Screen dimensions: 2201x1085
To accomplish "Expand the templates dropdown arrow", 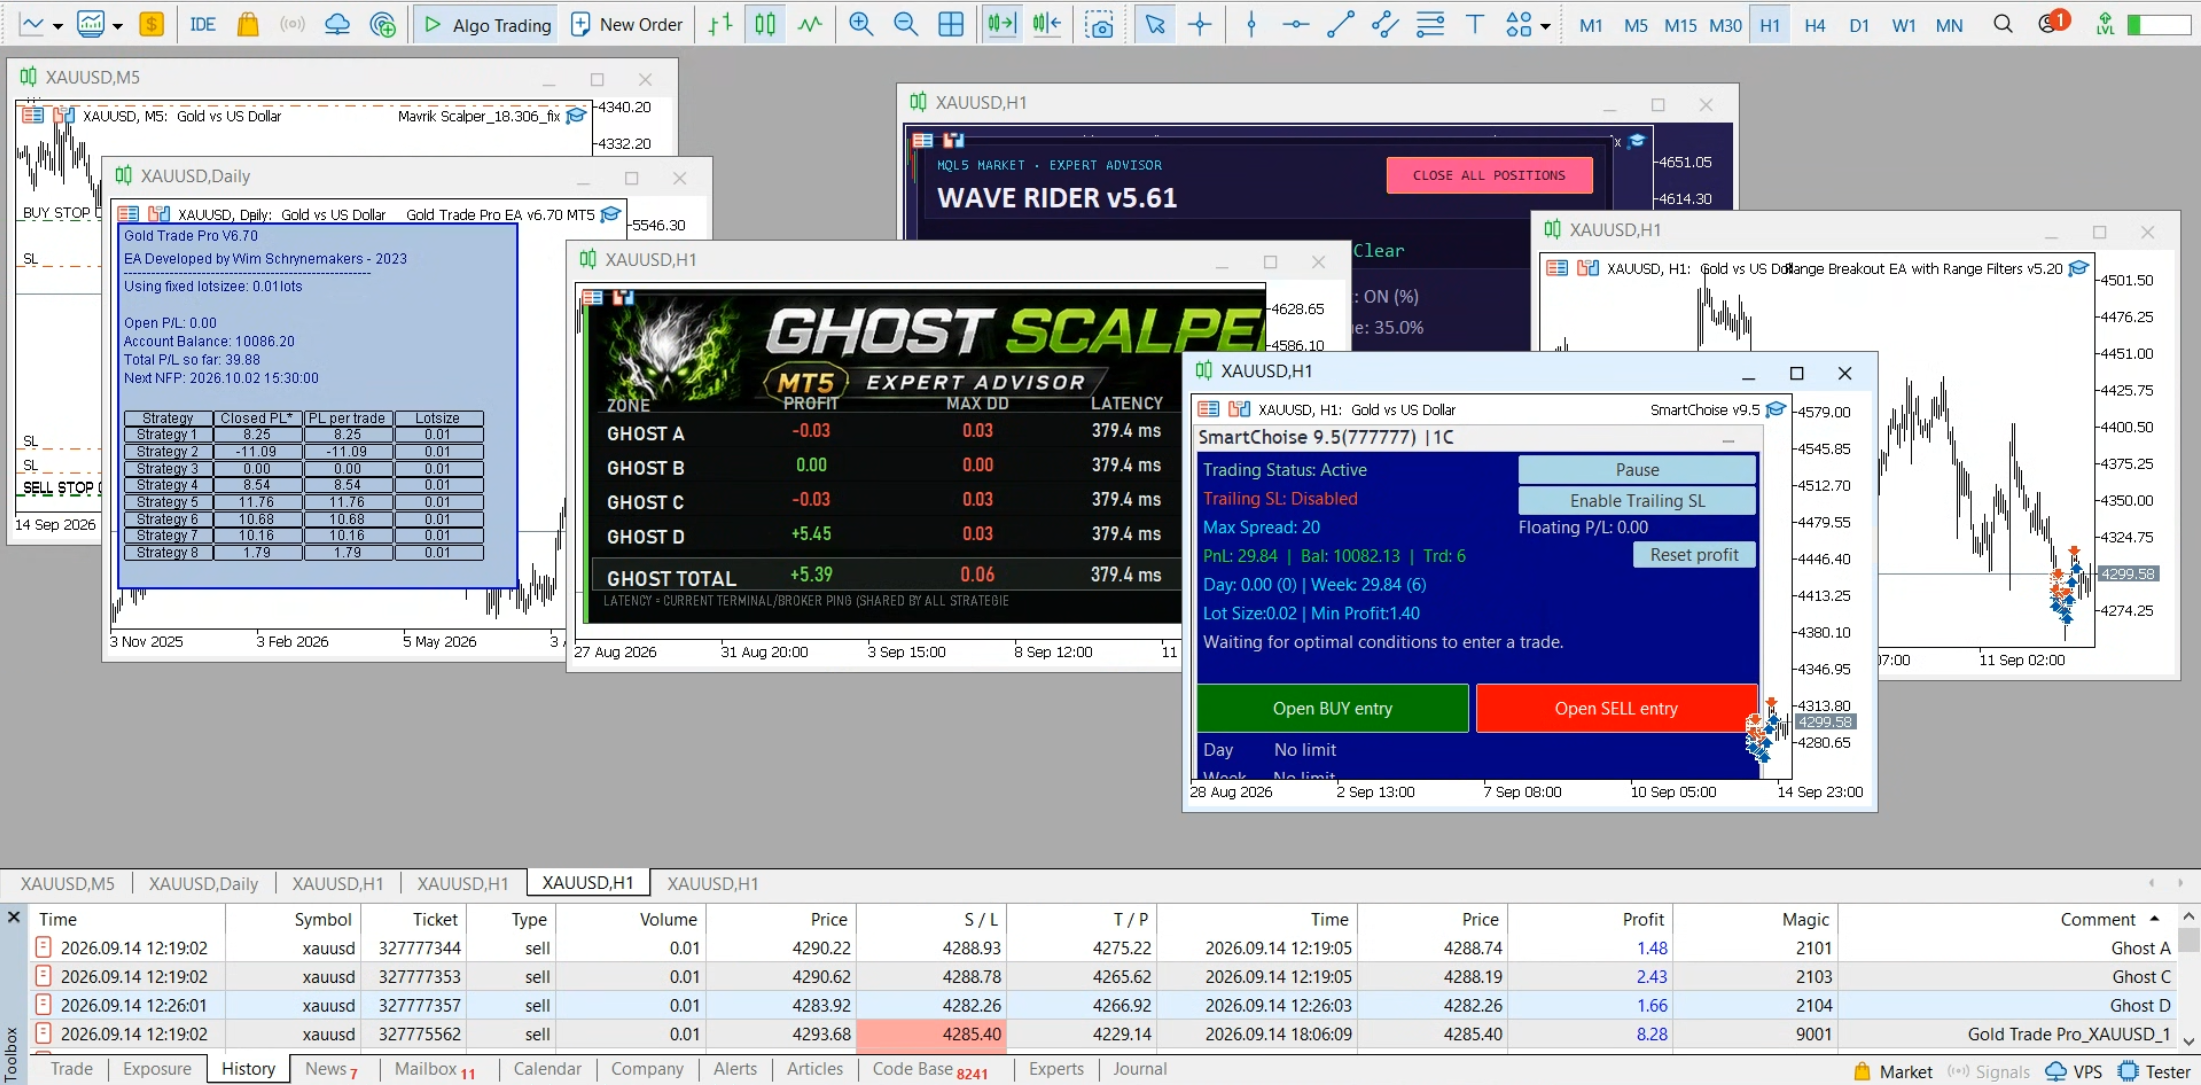I will click(117, 26).
